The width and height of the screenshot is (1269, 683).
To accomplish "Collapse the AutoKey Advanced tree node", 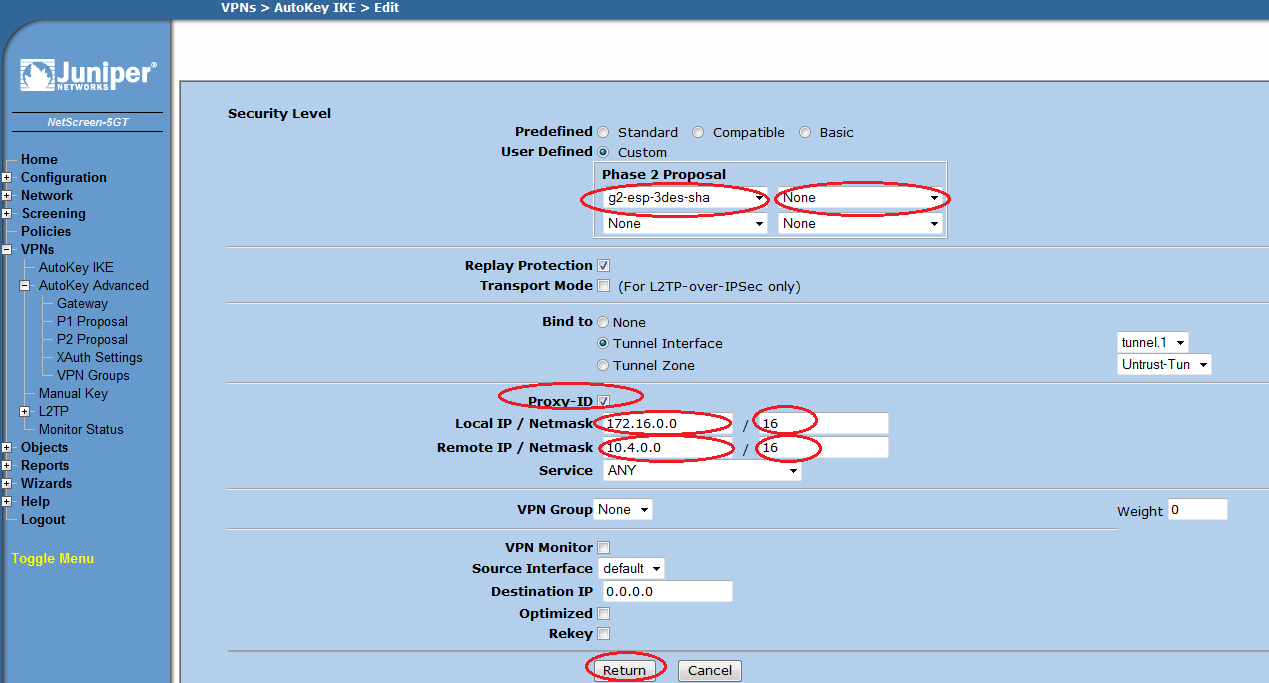I will (25, 286).
